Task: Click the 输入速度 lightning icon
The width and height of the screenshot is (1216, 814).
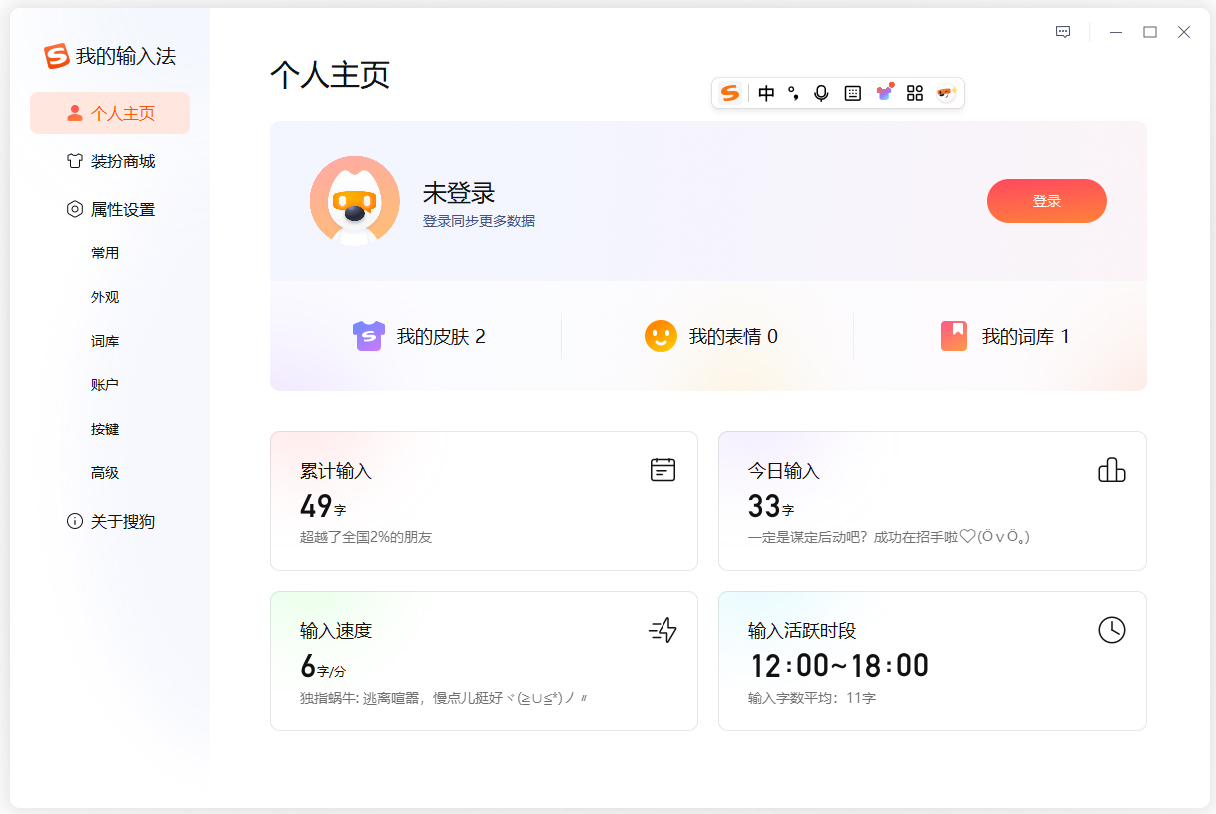Action: pos(662,630)
